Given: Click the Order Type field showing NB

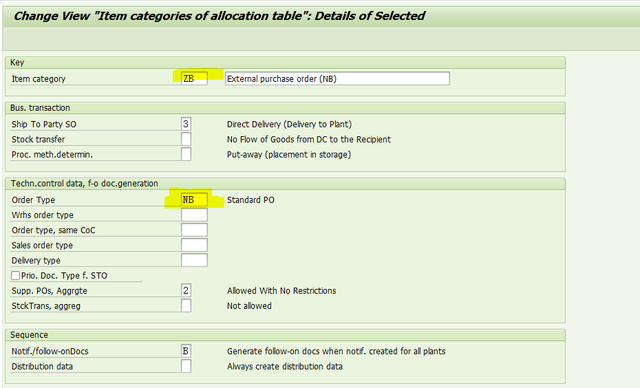Looking at the screenshot, I should (x=194, y=200).
